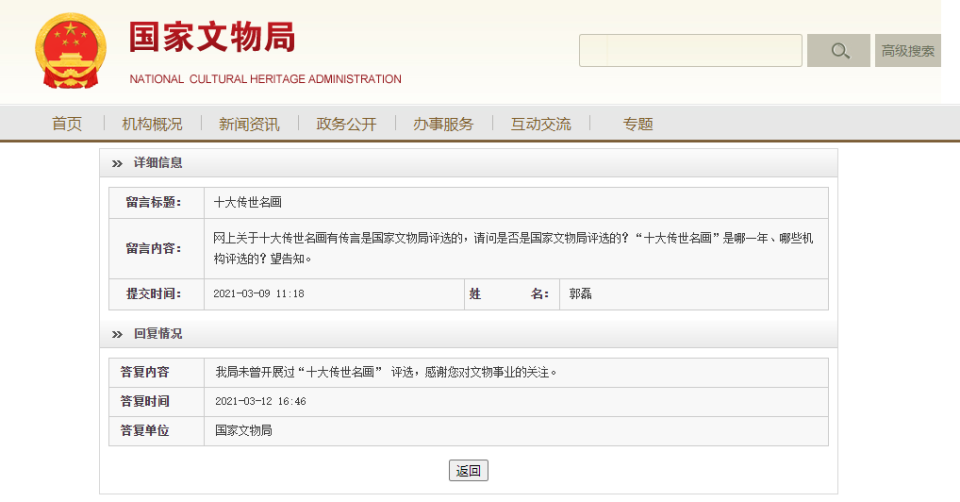Click the 详细信息 section header
The height and width of the screenshot is (502, 960).
468,163
